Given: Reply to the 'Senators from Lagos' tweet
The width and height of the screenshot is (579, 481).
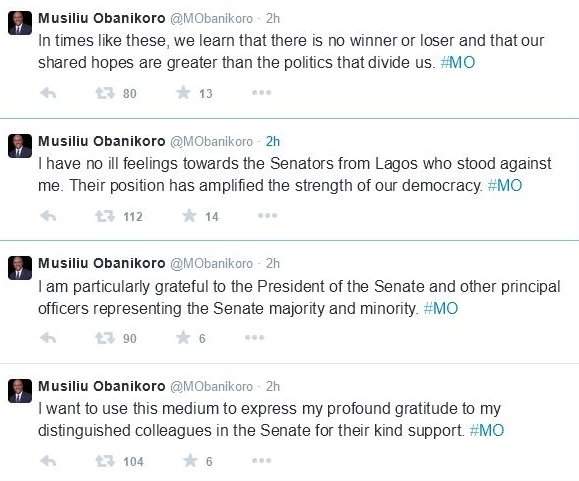Looking at the screenshot, I should click(48, 216).
